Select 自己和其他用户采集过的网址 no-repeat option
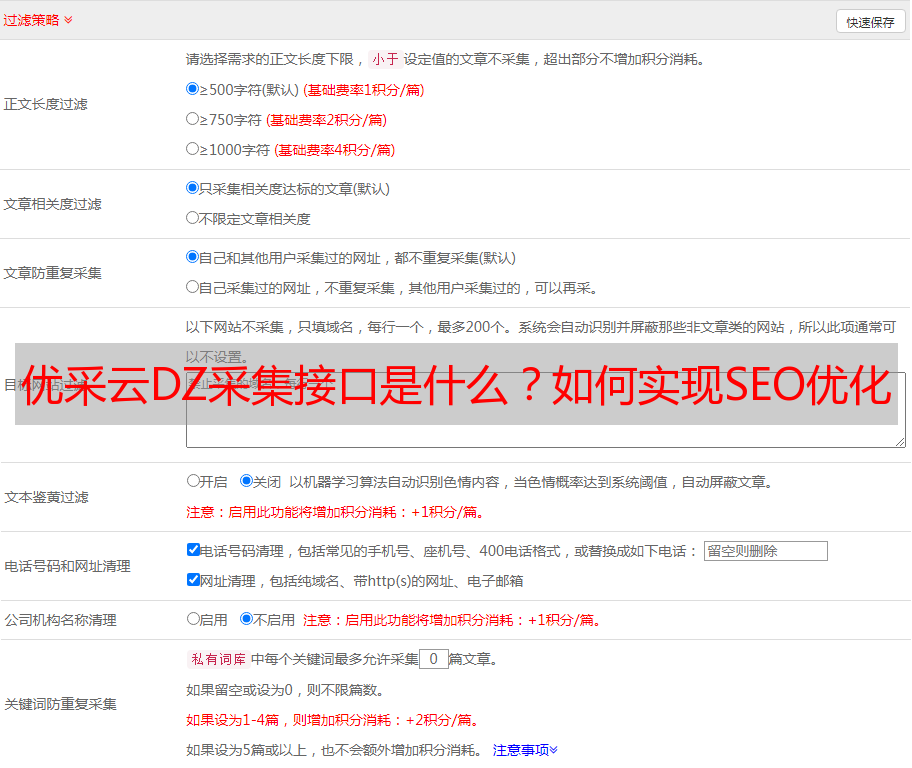Image resolution: width=912 pixels, height=768 pixels. point(193,257)
